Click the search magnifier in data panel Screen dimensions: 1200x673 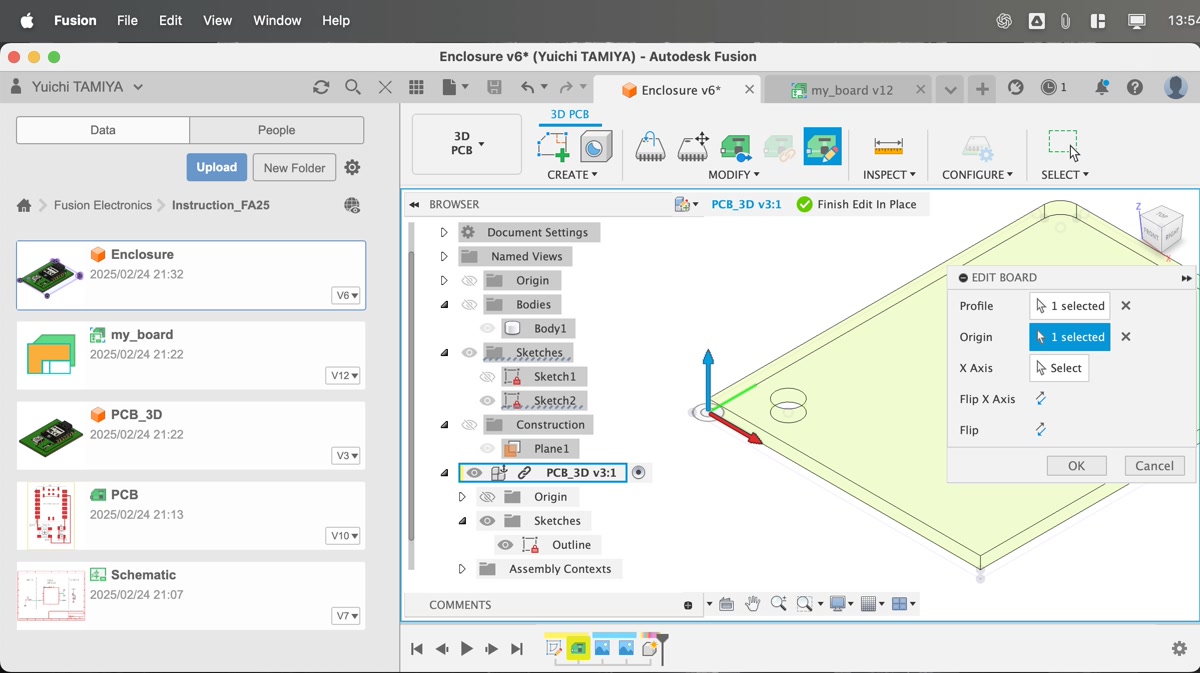353,87
